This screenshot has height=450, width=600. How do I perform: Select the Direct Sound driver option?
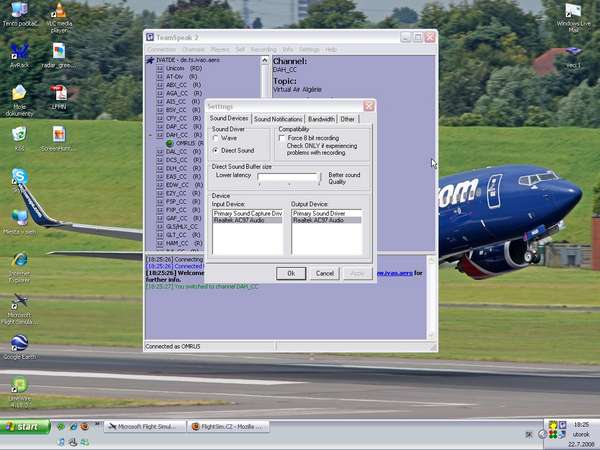(x=216, y=151)
